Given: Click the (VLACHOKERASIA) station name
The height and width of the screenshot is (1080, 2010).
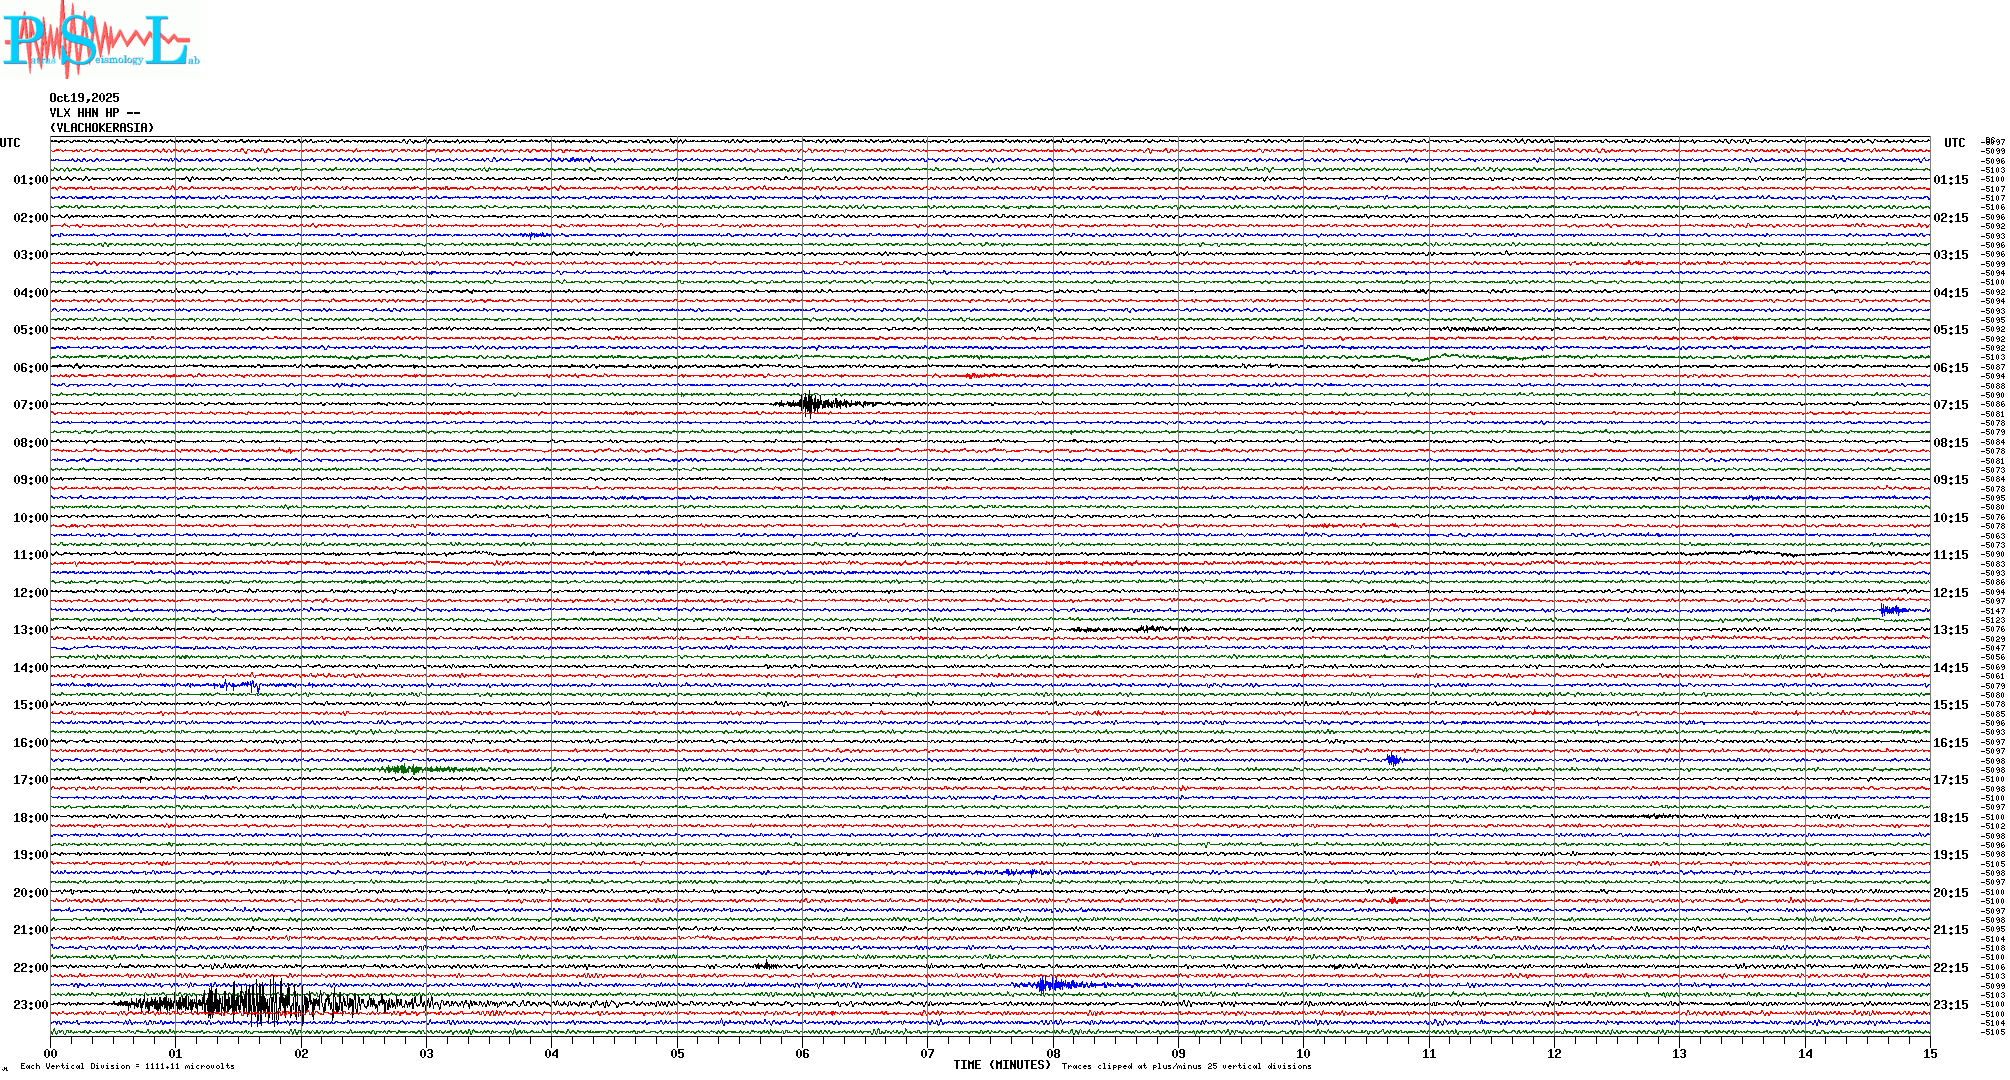Looking at the screenshot, I should (102, 128).
